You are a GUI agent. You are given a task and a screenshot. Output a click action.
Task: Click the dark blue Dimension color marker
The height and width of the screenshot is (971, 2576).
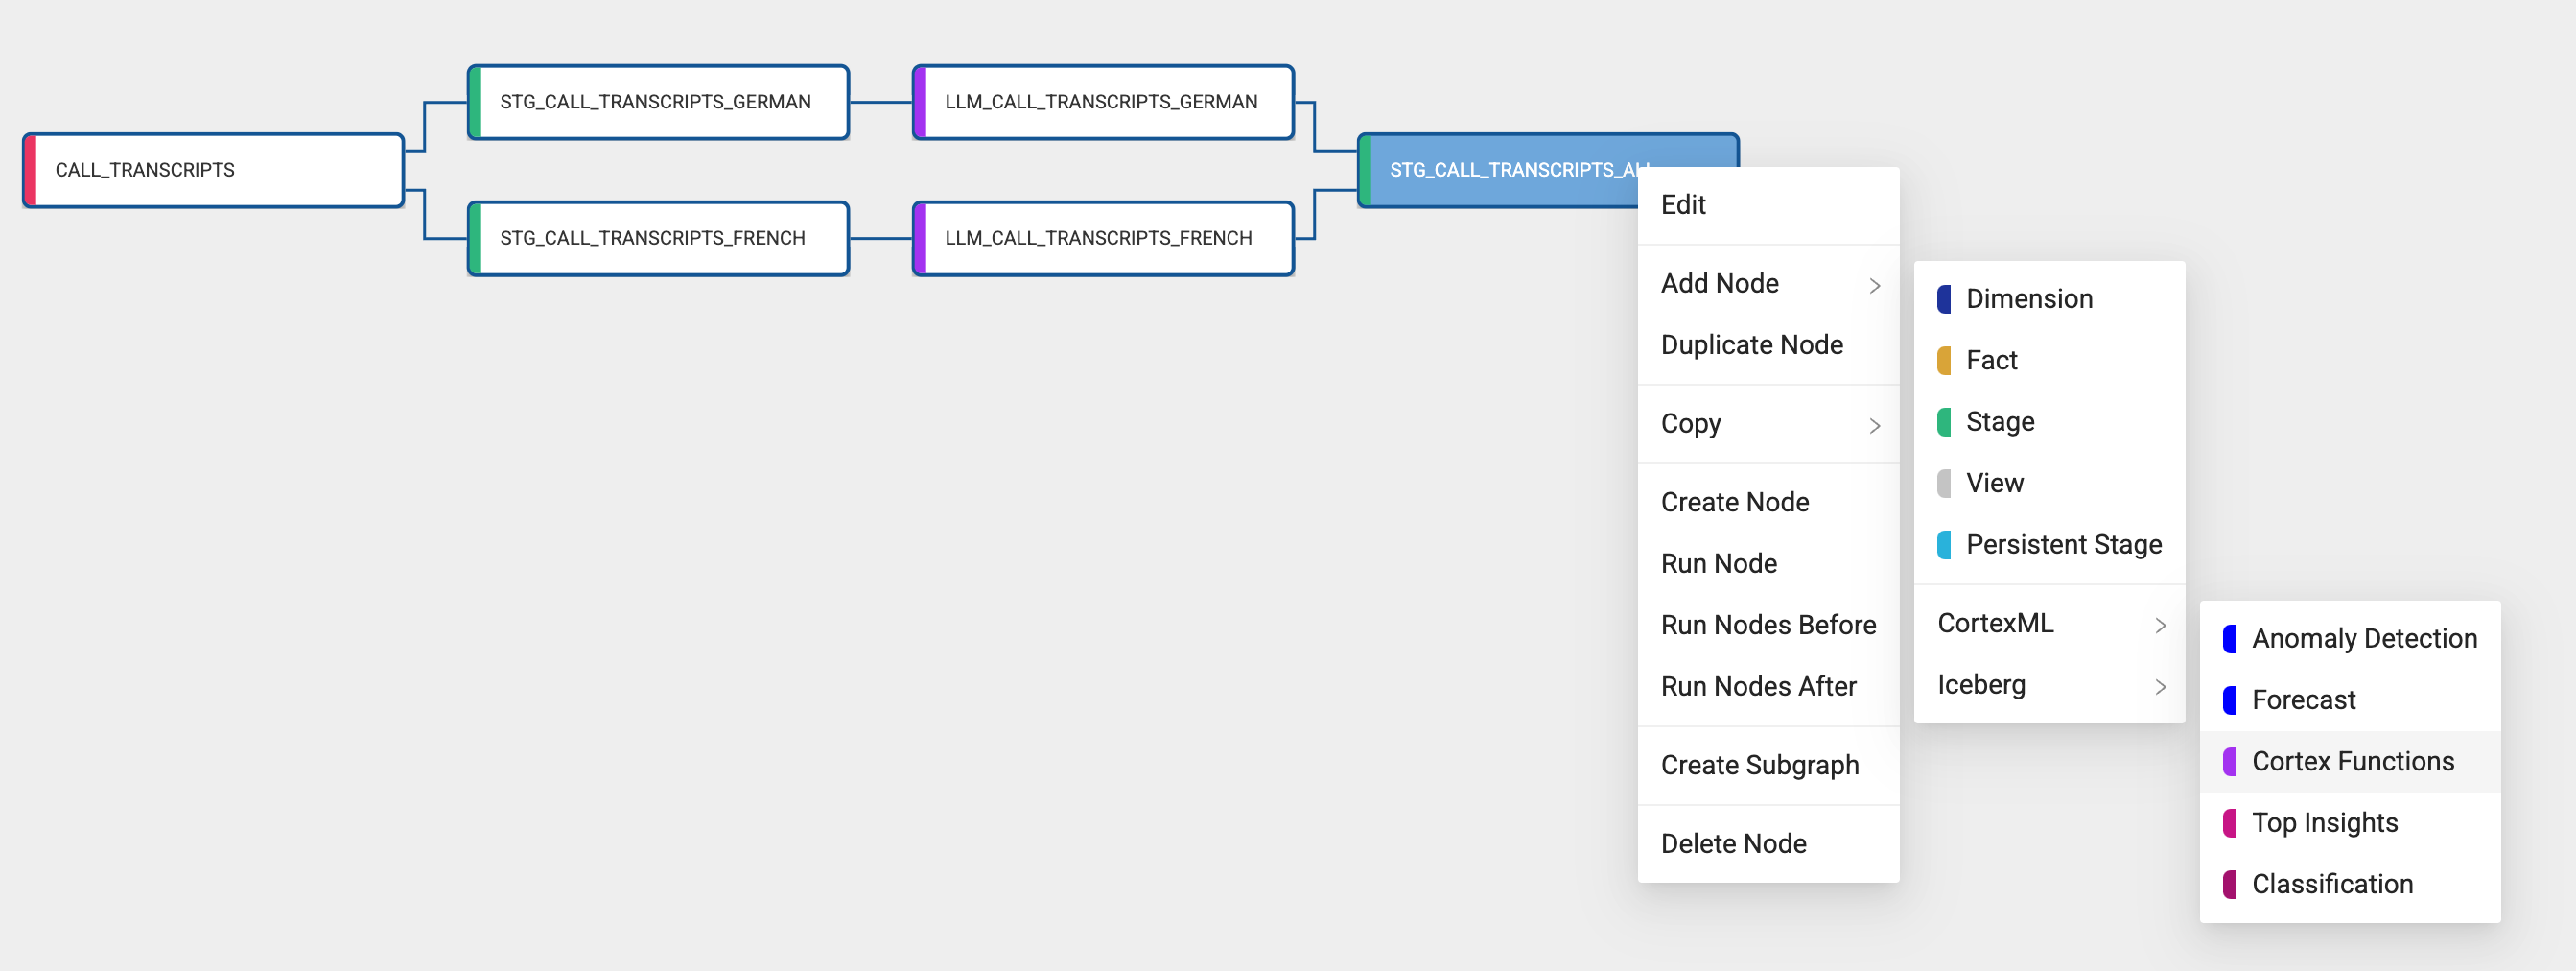(1944, 299)
